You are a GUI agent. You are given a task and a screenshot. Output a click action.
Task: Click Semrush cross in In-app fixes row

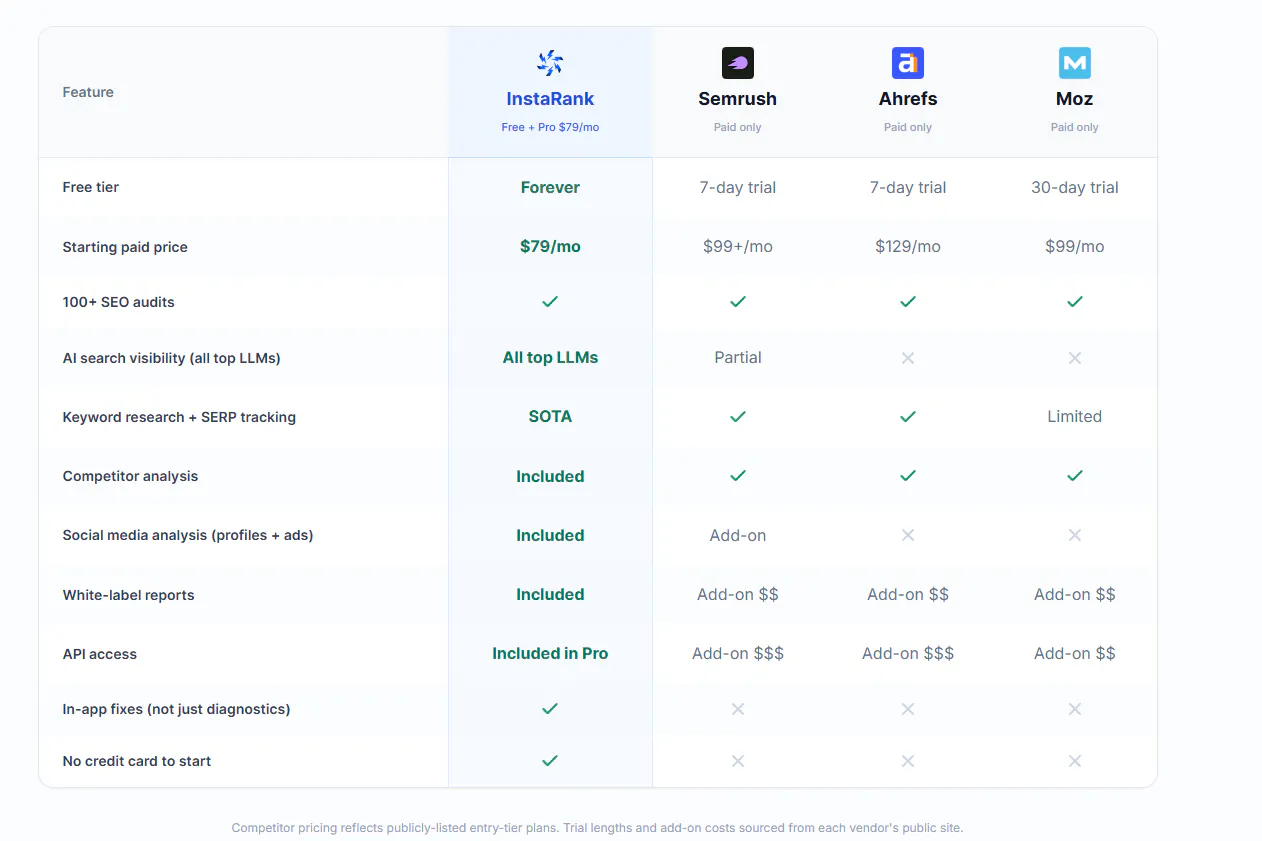738,708
